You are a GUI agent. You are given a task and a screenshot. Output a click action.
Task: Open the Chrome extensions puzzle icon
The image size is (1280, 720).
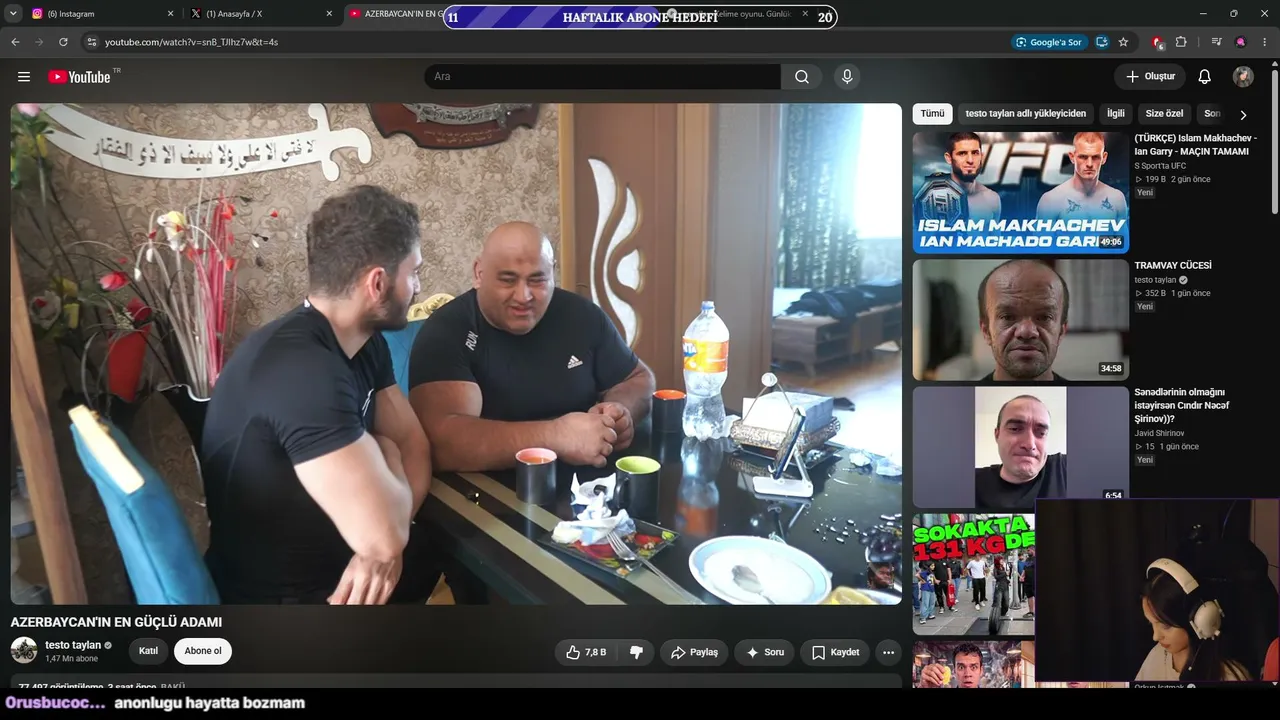coord(1181,42)
